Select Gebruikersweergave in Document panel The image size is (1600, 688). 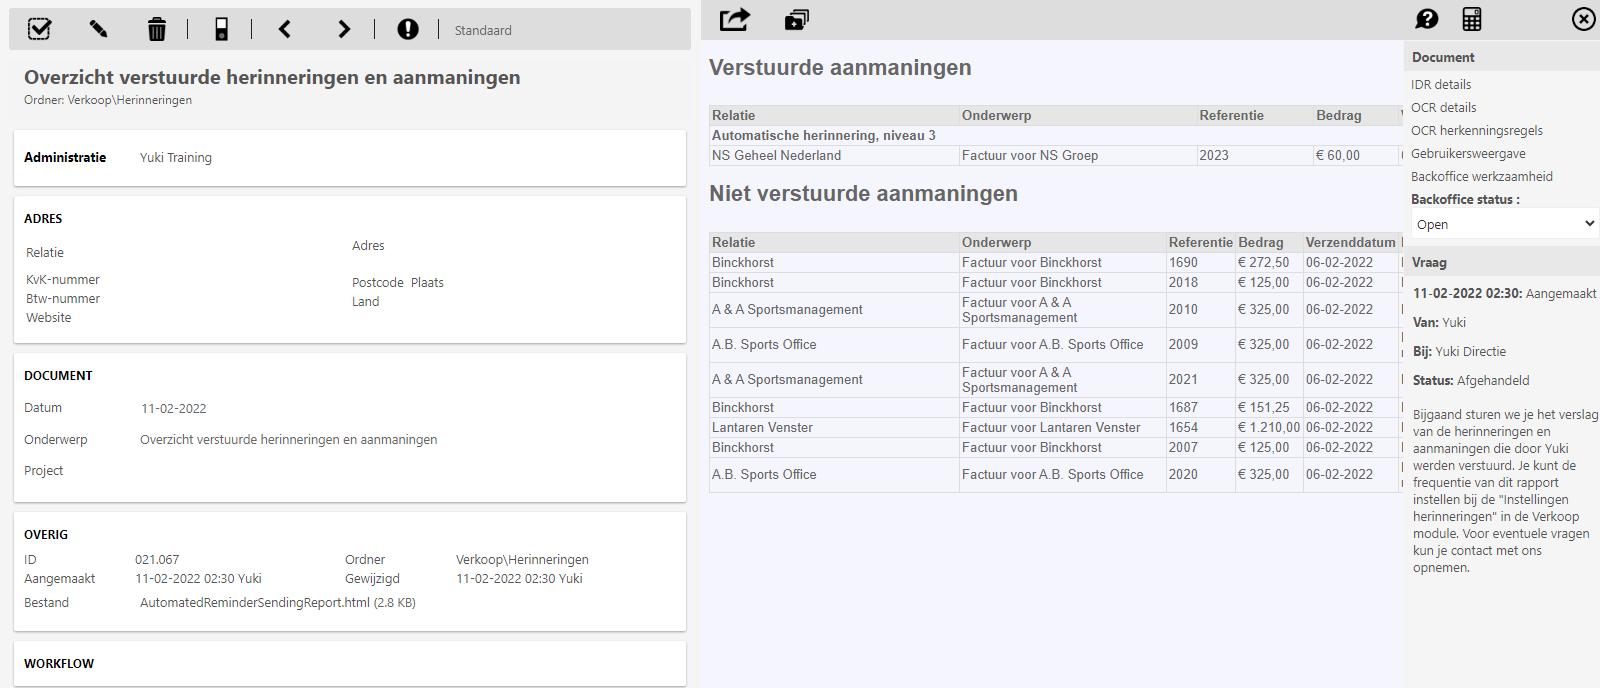coord(1468,154)
